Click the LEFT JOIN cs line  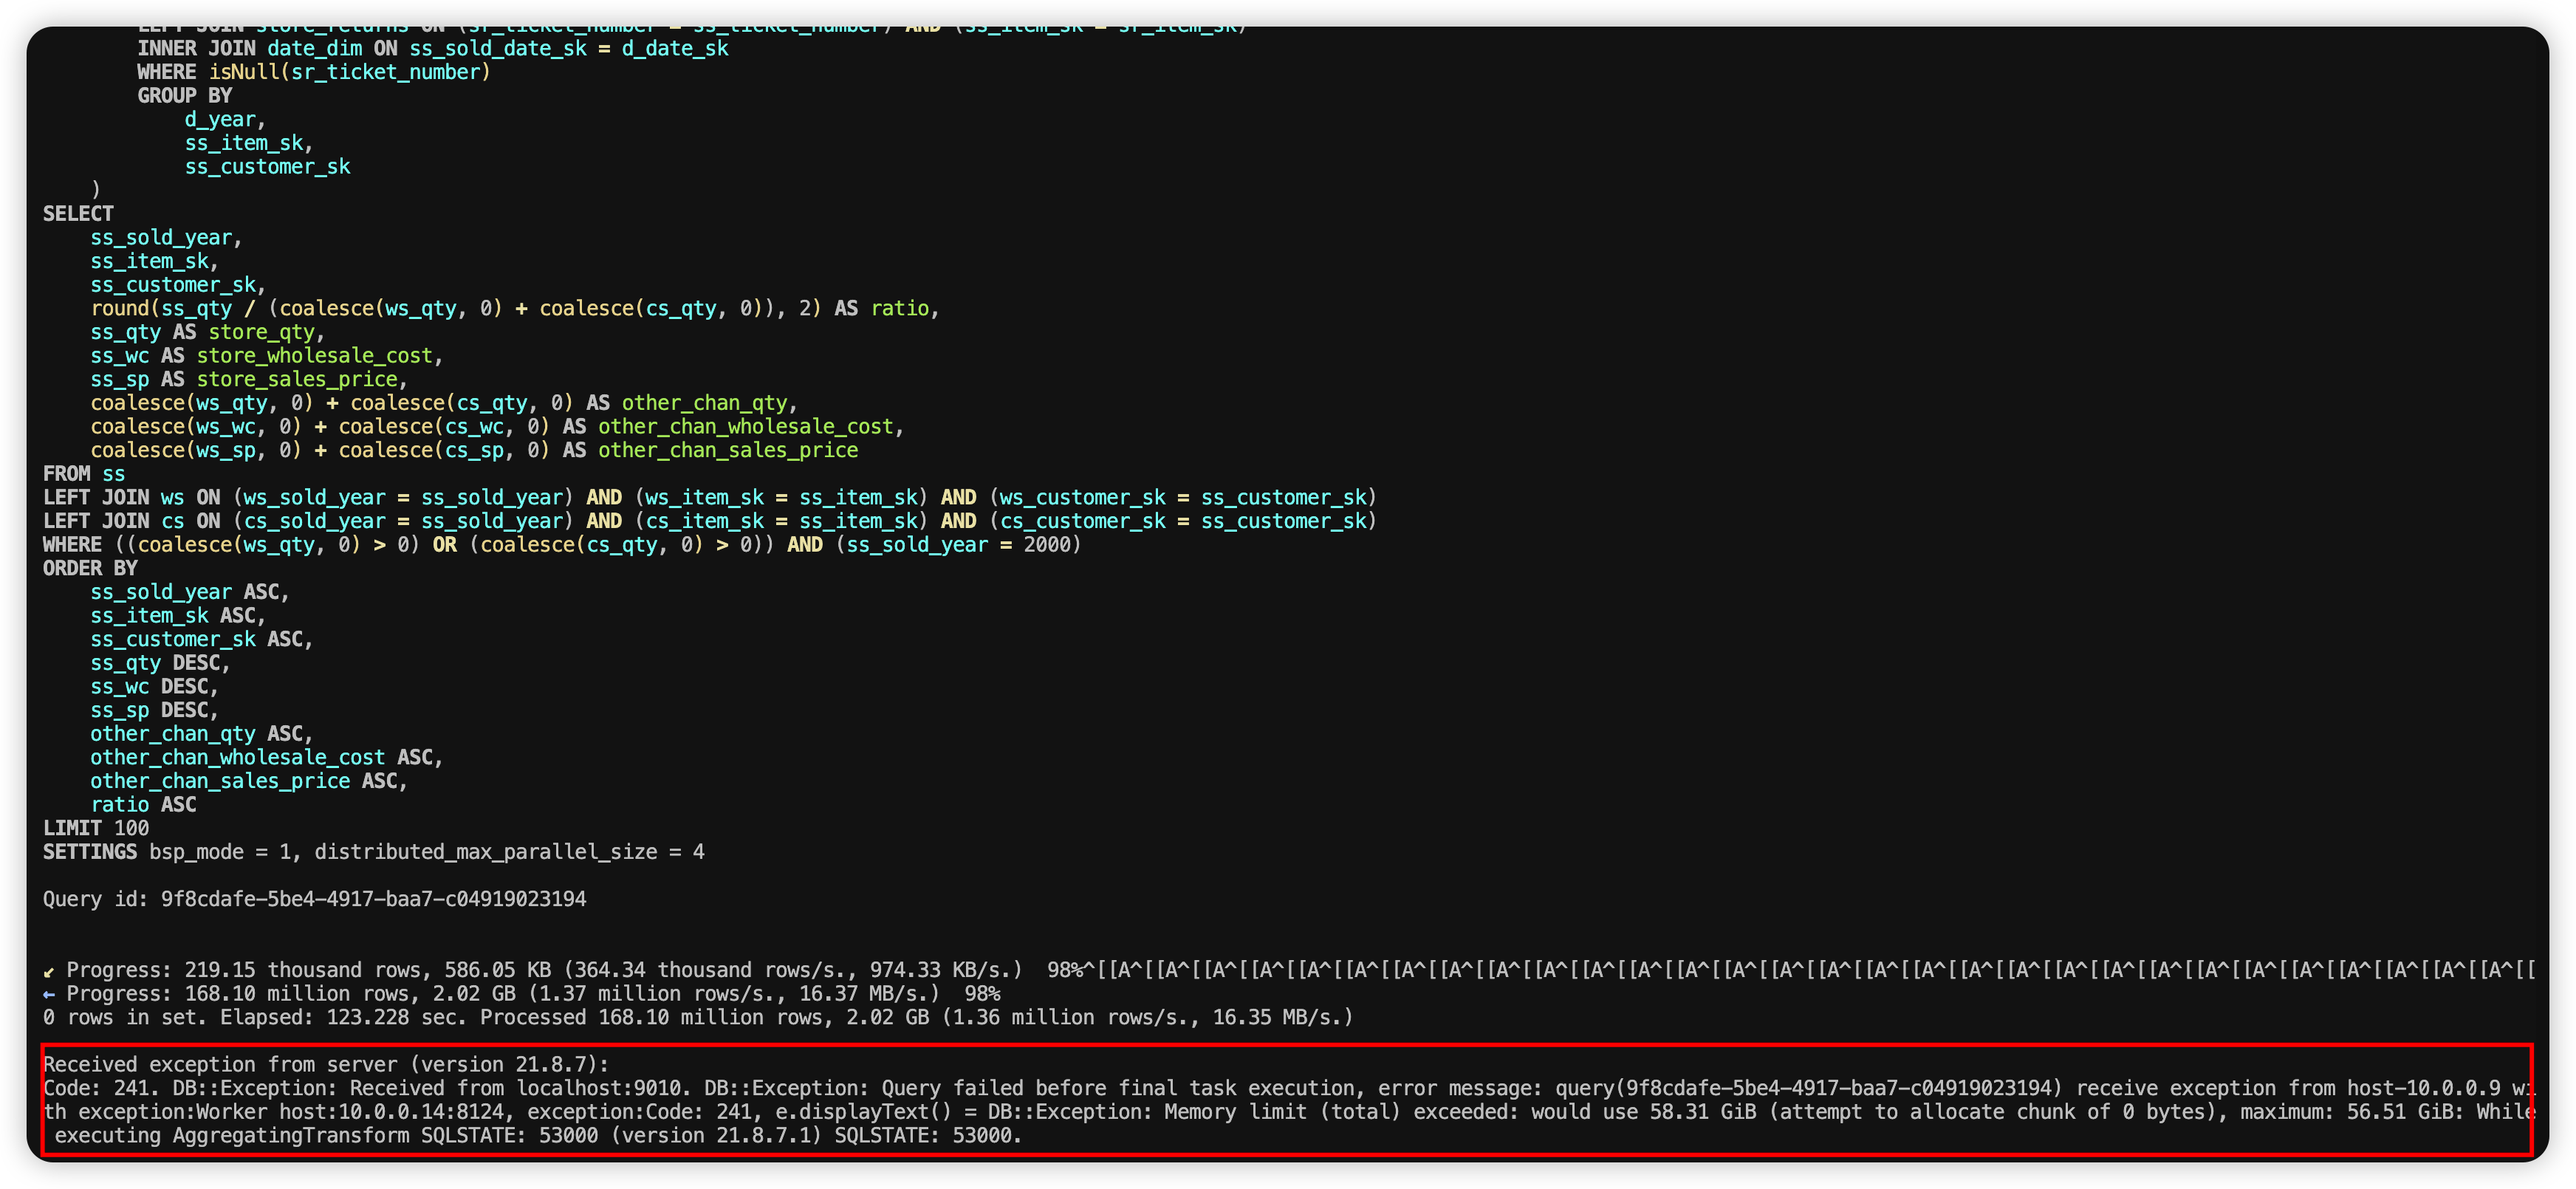click(709, 521)
